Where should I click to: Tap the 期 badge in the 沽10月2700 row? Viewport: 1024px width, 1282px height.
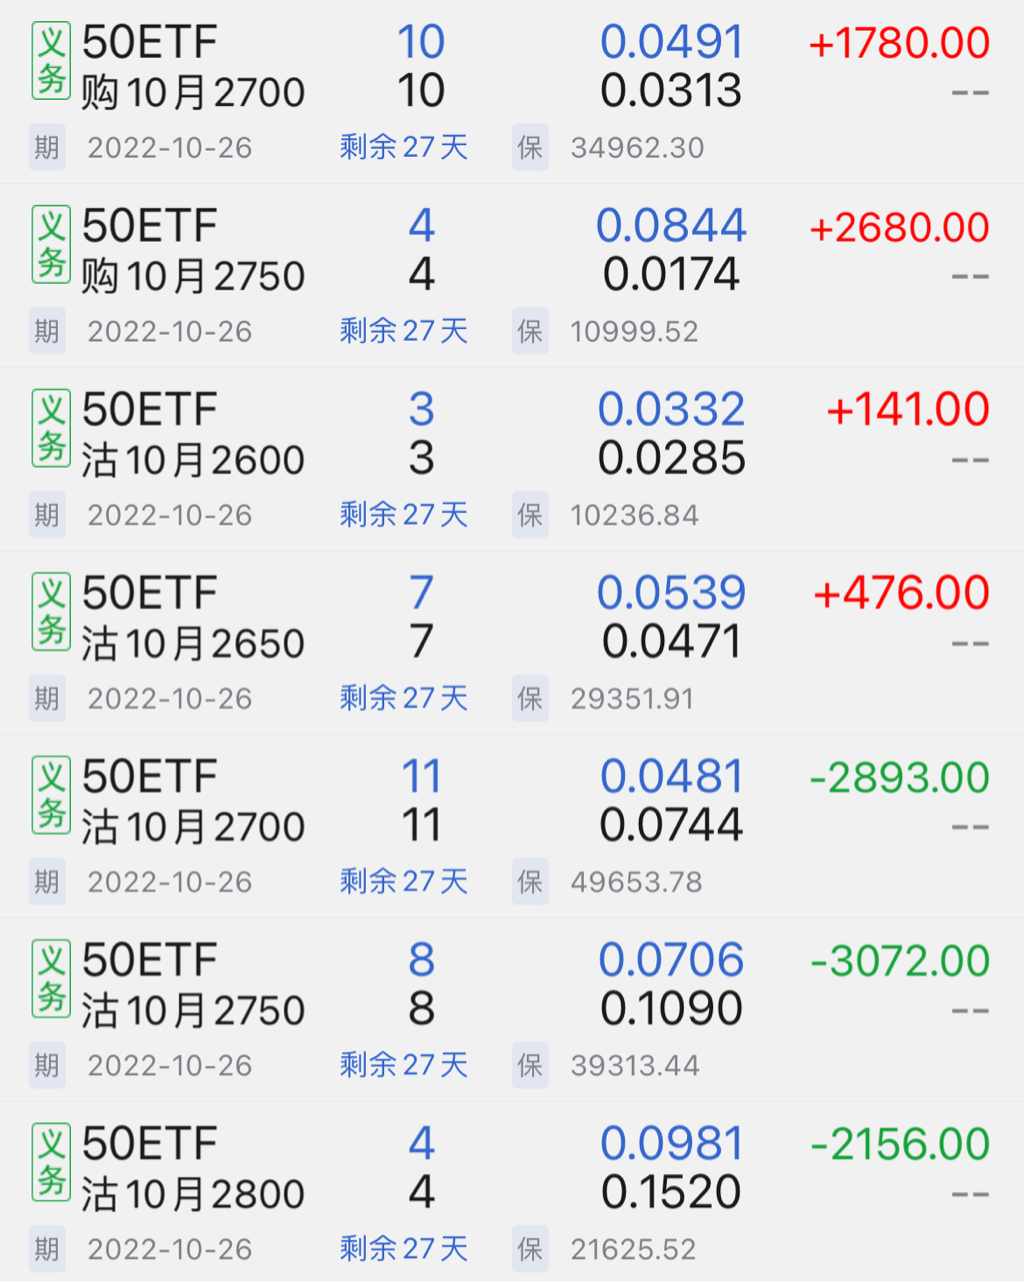47,882
